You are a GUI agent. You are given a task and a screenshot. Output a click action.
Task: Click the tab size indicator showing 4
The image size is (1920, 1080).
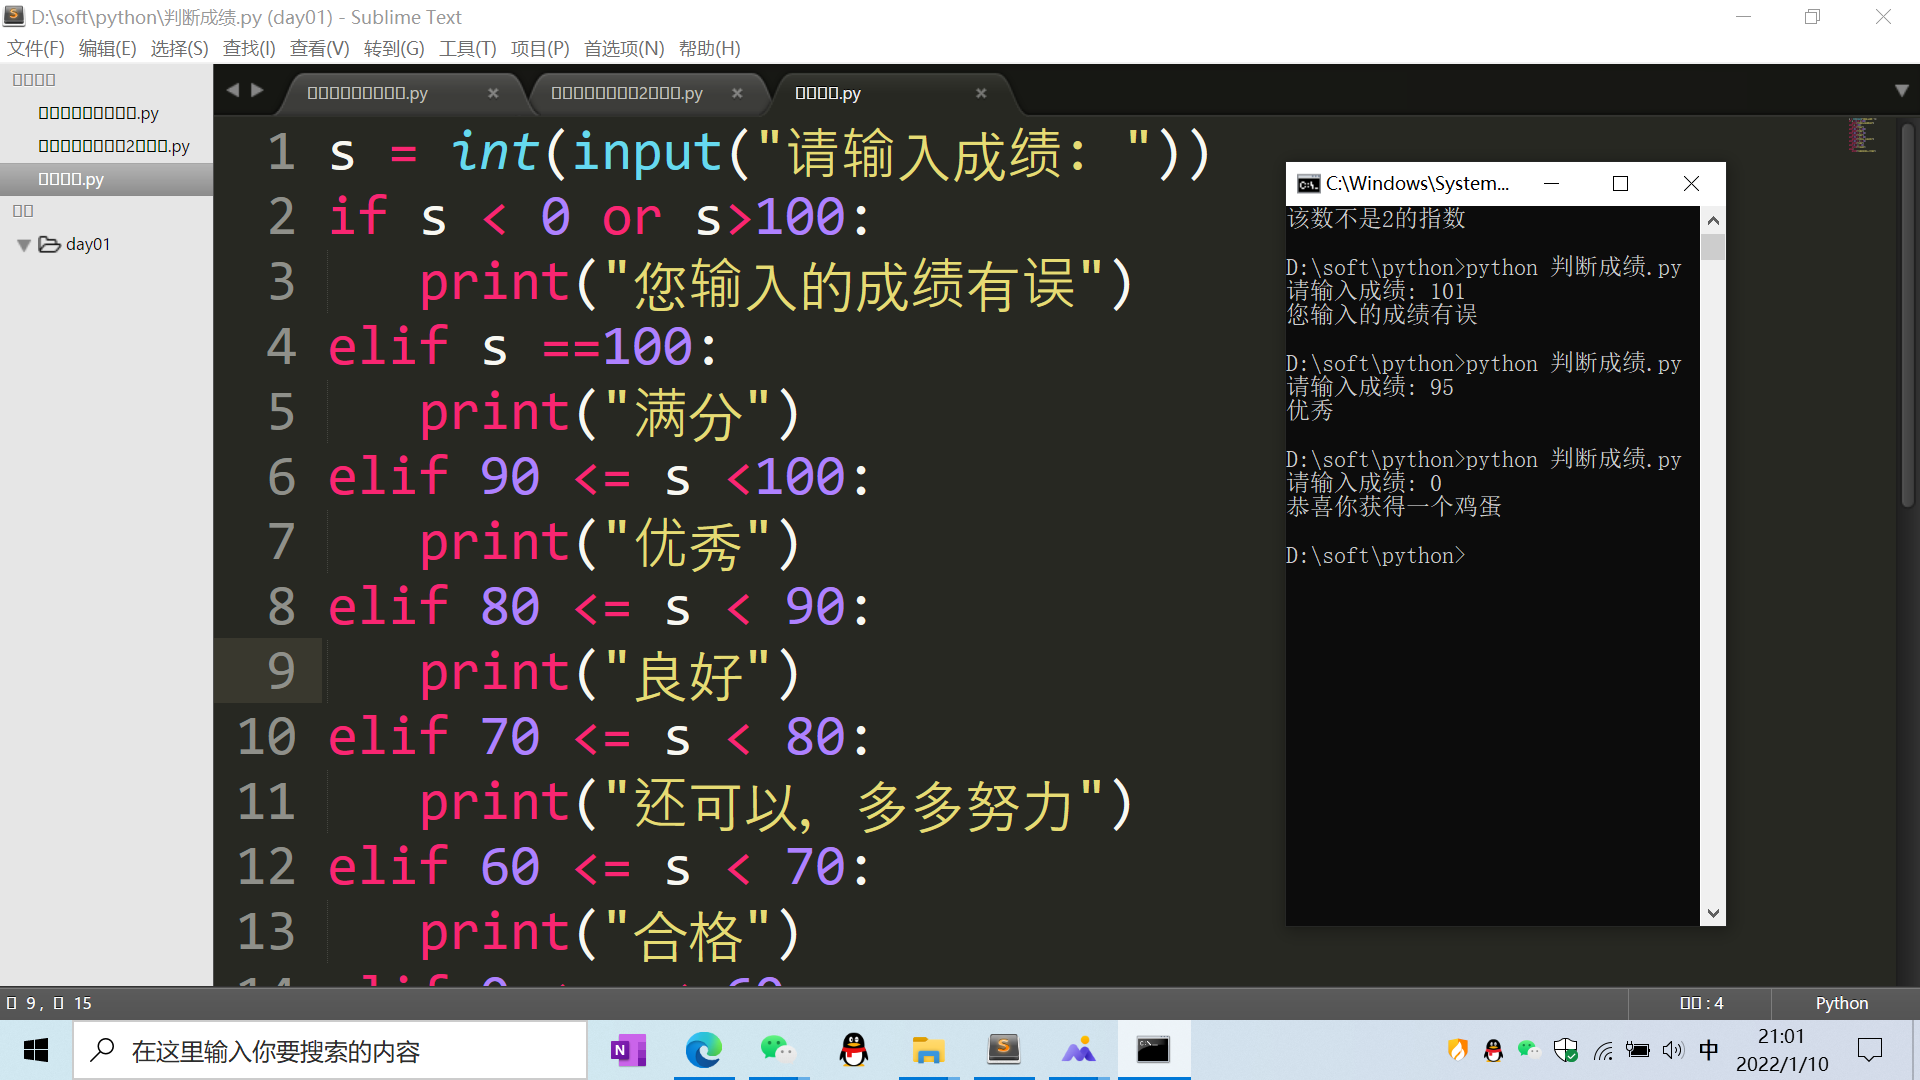1701,1003
